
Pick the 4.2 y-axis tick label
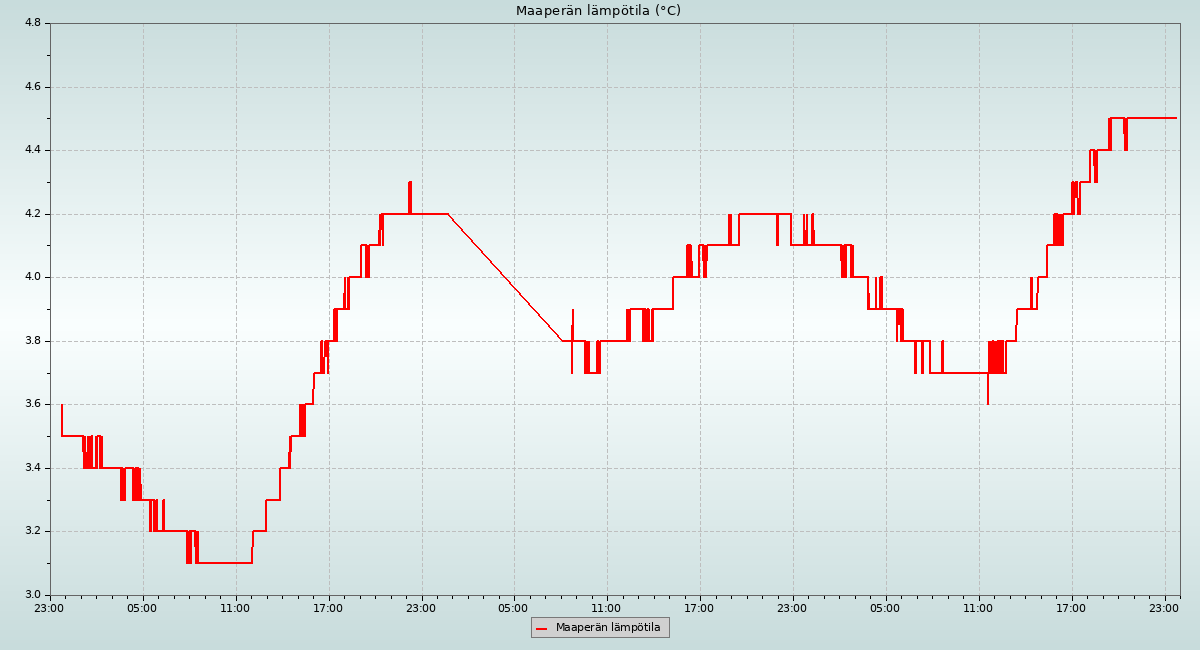[x=31, y=214]
